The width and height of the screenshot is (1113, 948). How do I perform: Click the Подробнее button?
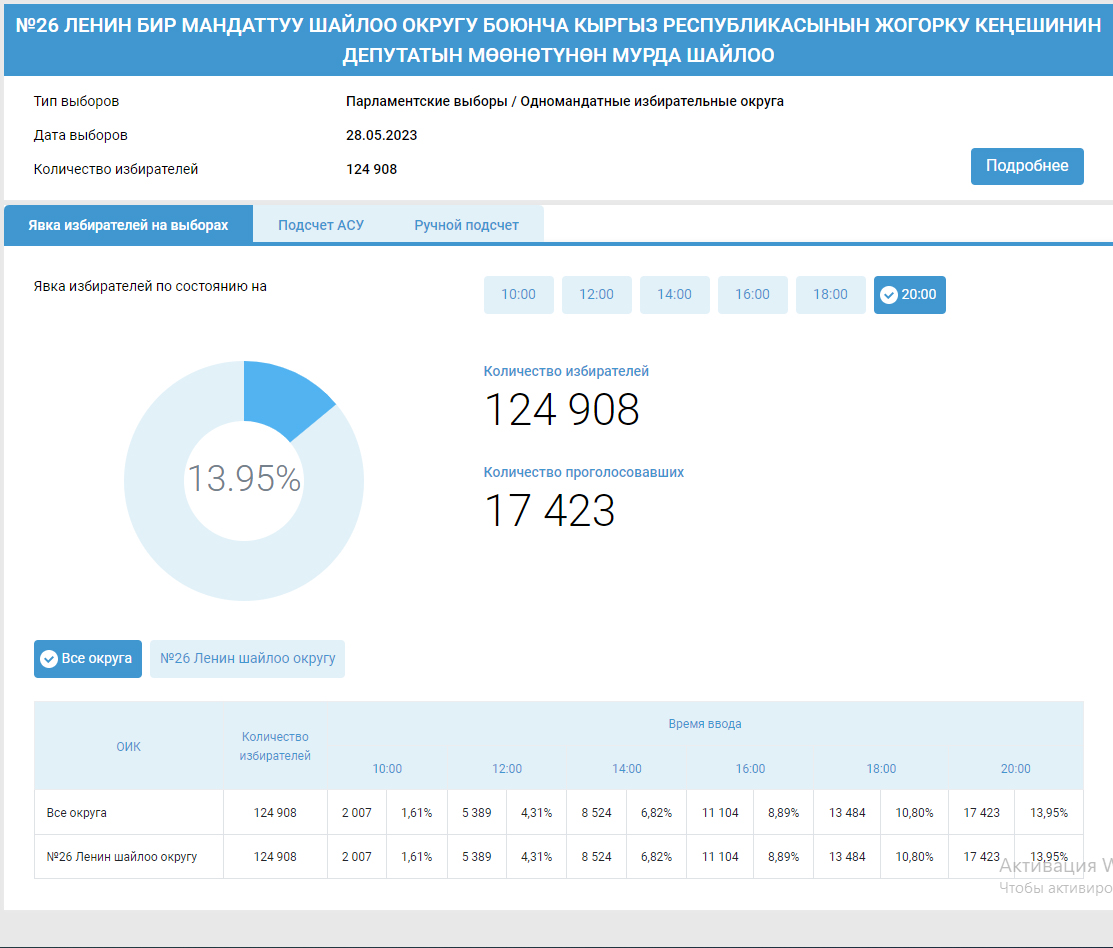coord(1027,166)
